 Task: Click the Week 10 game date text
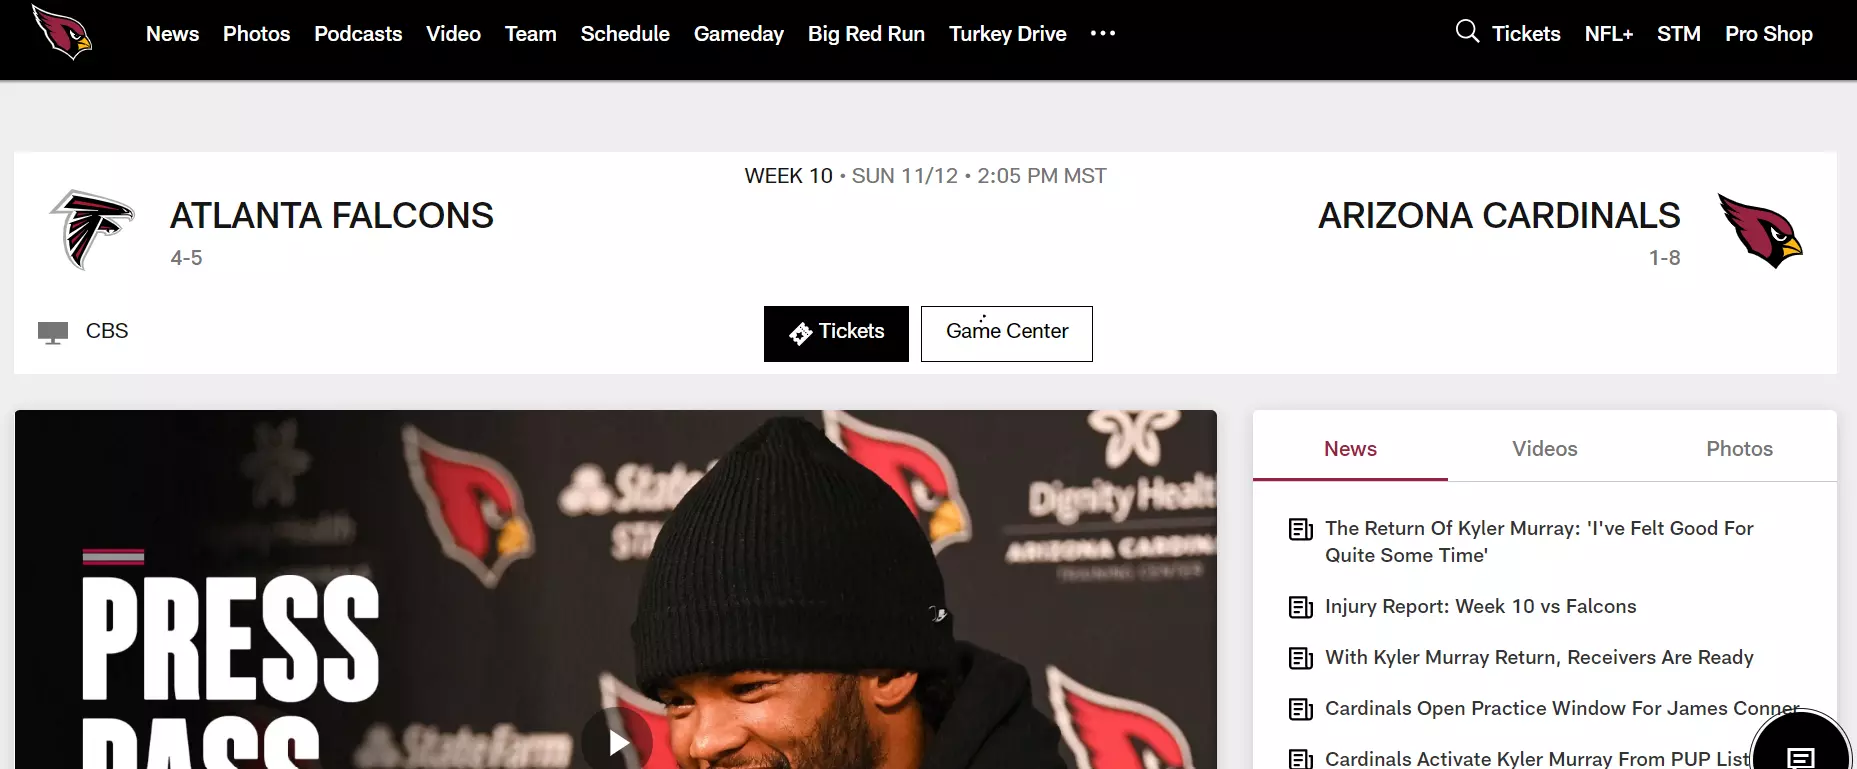(925, 176)
